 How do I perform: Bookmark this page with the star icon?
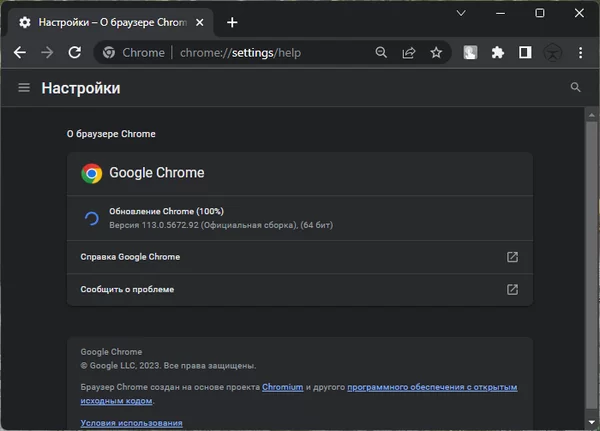436,53
